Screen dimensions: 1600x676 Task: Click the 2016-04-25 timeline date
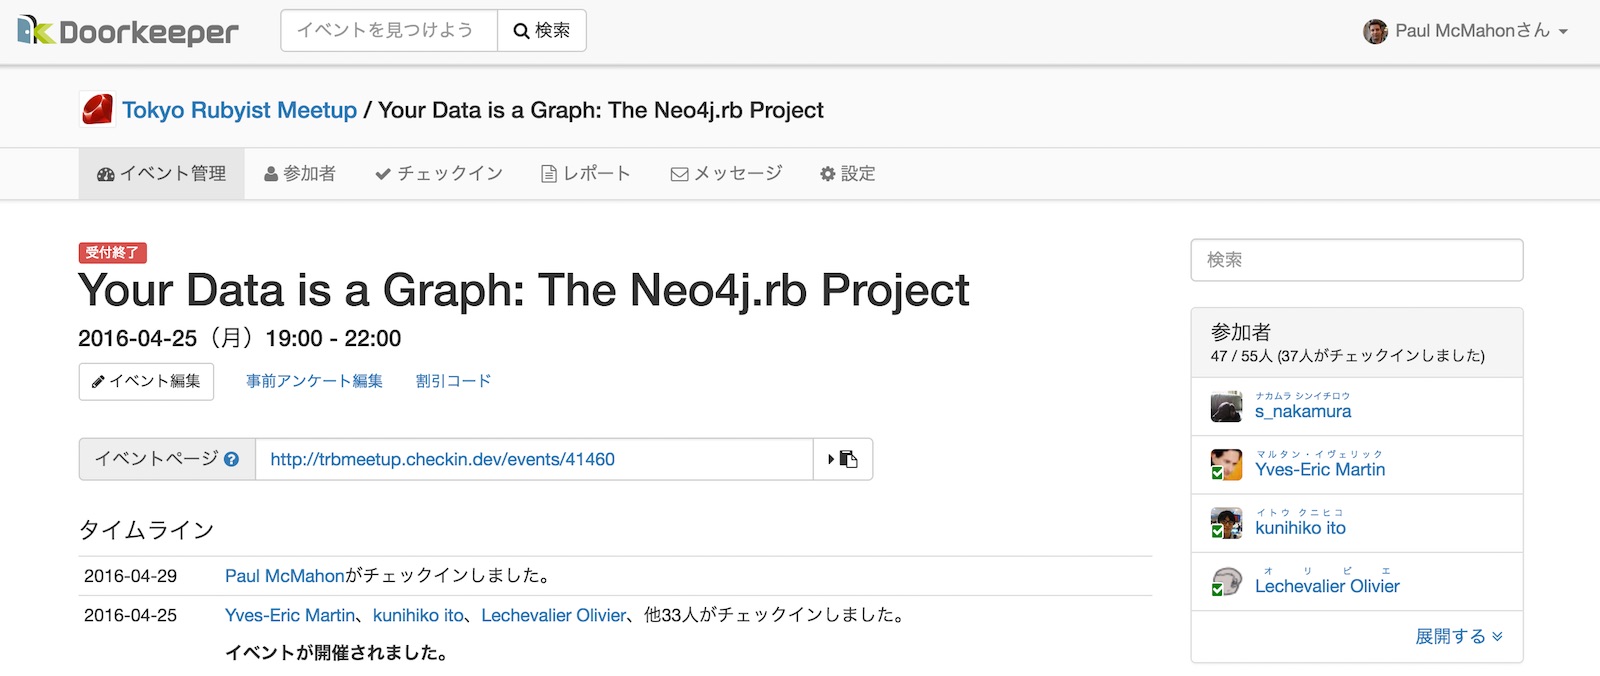[130, 615]
